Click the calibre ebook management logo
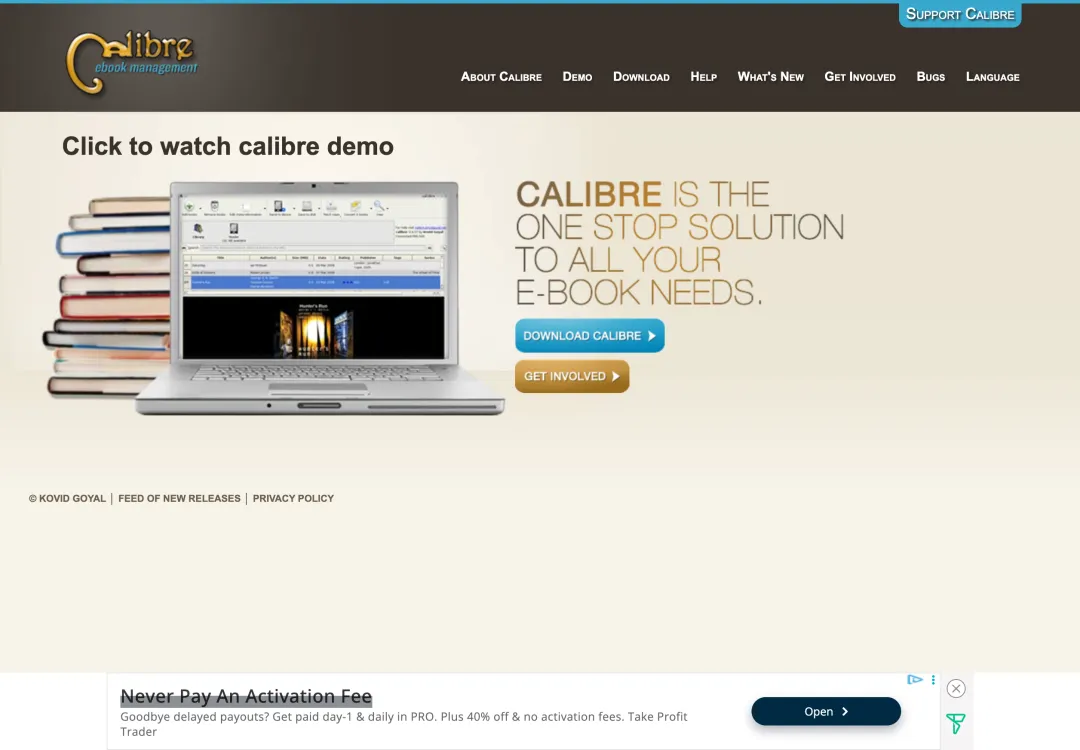1080x750 pixels. click(132, 63)
